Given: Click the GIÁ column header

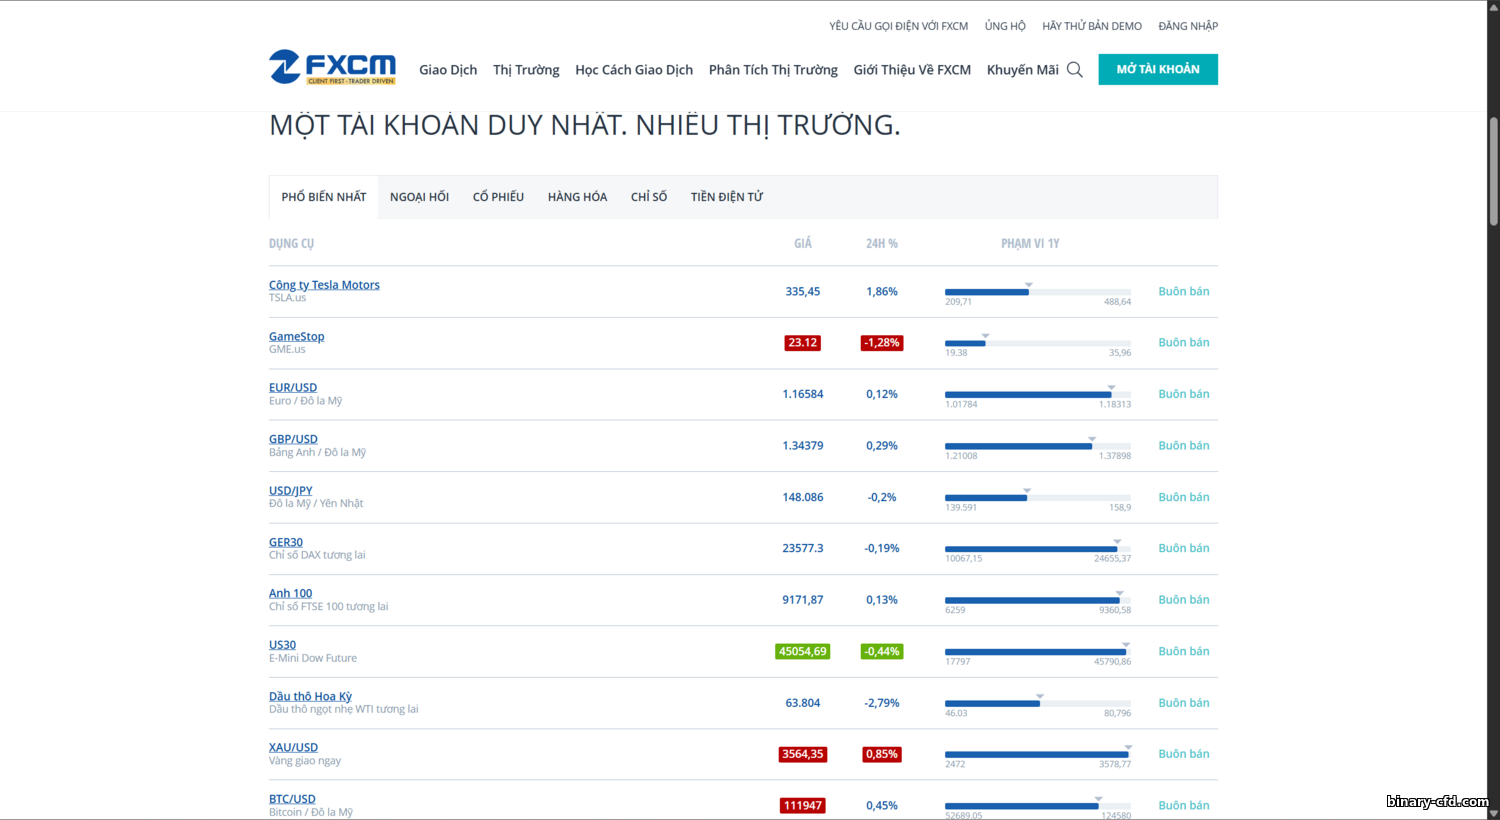Looking at the screenshot, I should [803, 243].
